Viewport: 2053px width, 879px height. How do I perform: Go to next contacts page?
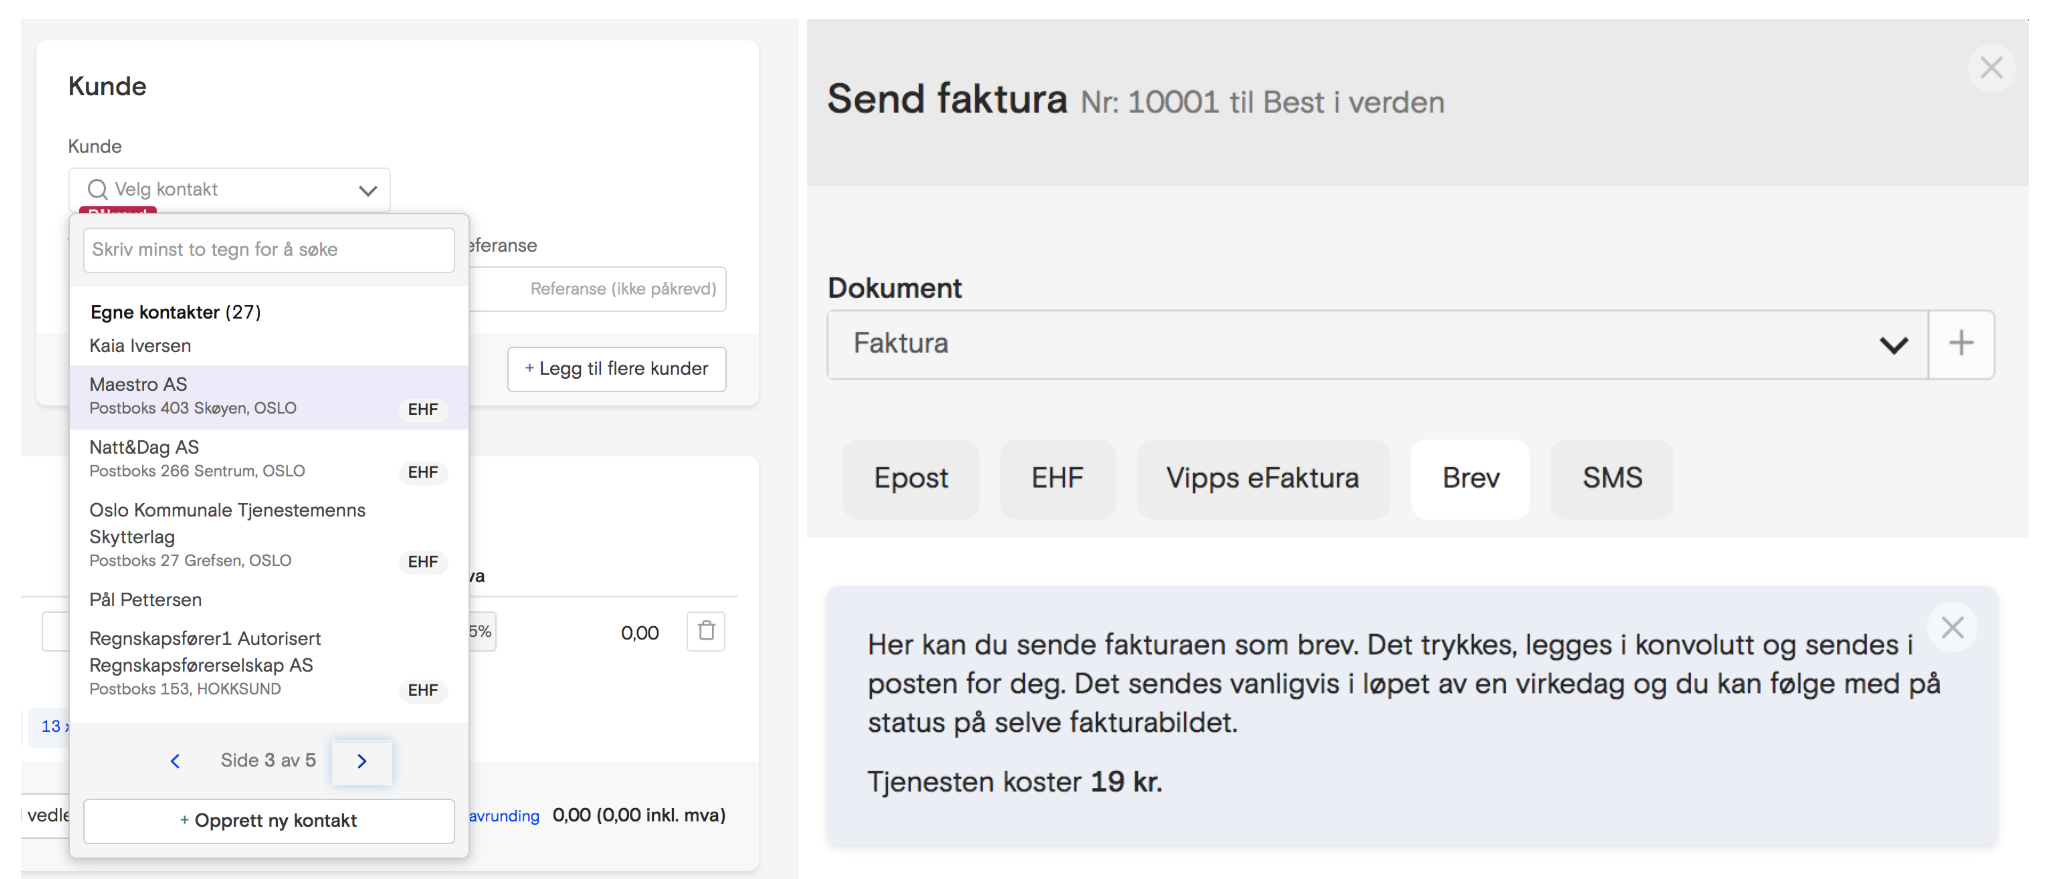pos(362,761)
